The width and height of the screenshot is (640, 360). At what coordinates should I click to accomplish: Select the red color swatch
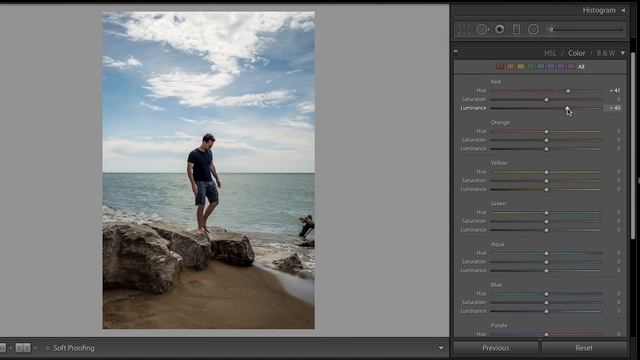tap(500, 67)
